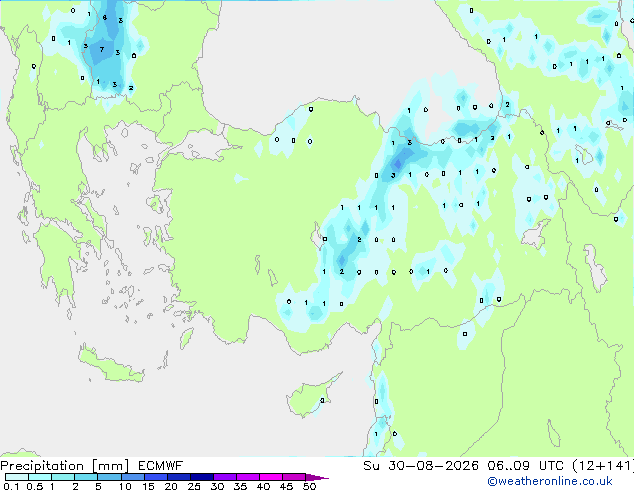Viewport: 634px width, 490px height.
Task: Click the (12+141) forecast offset text
Action: (603, 466)
